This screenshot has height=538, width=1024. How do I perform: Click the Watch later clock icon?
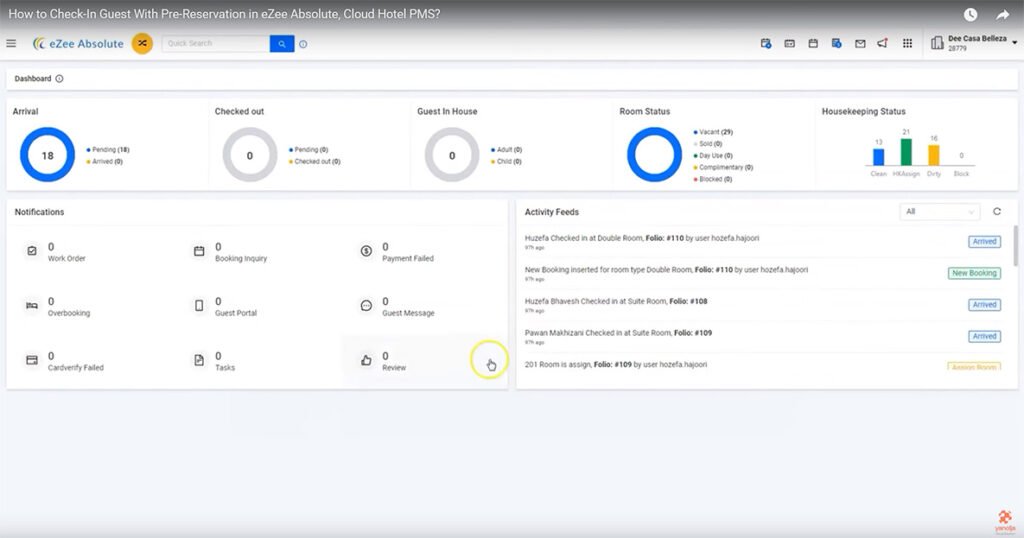pyautogui.click(x=970, y=14)
